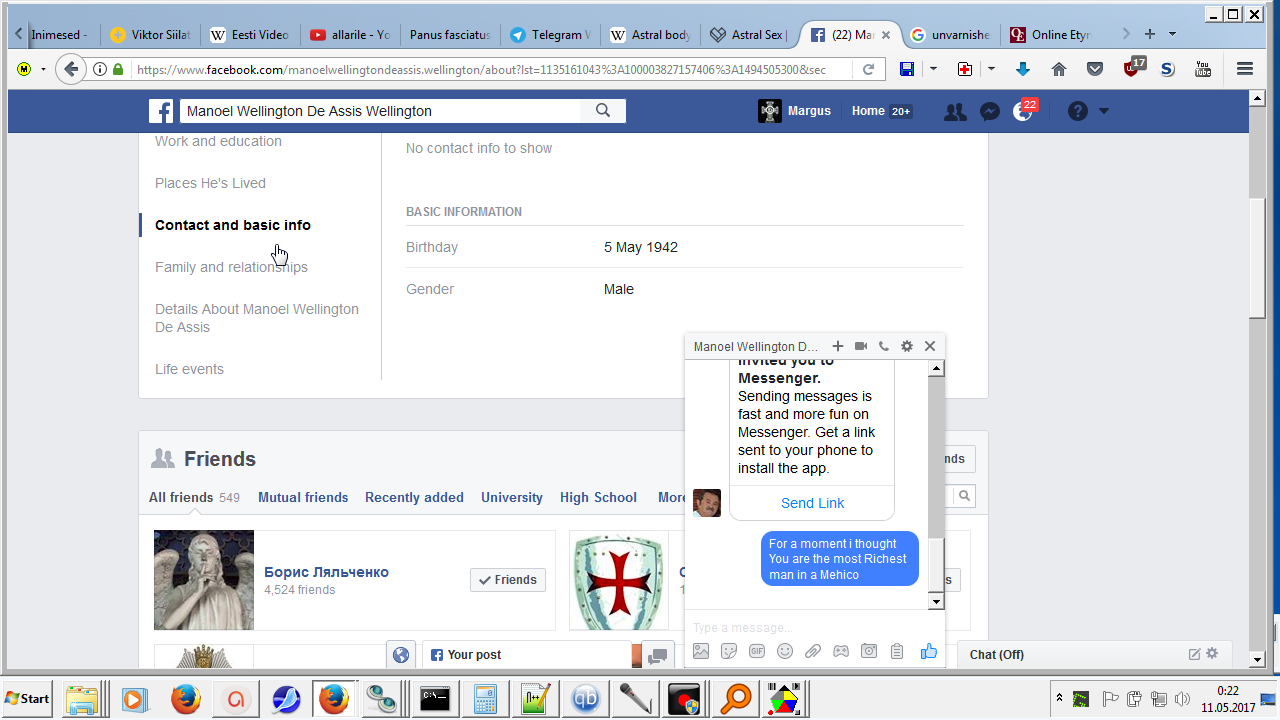List all Firefox tabs dropdown arrow
The image size is (1280, 720).
1172,34
